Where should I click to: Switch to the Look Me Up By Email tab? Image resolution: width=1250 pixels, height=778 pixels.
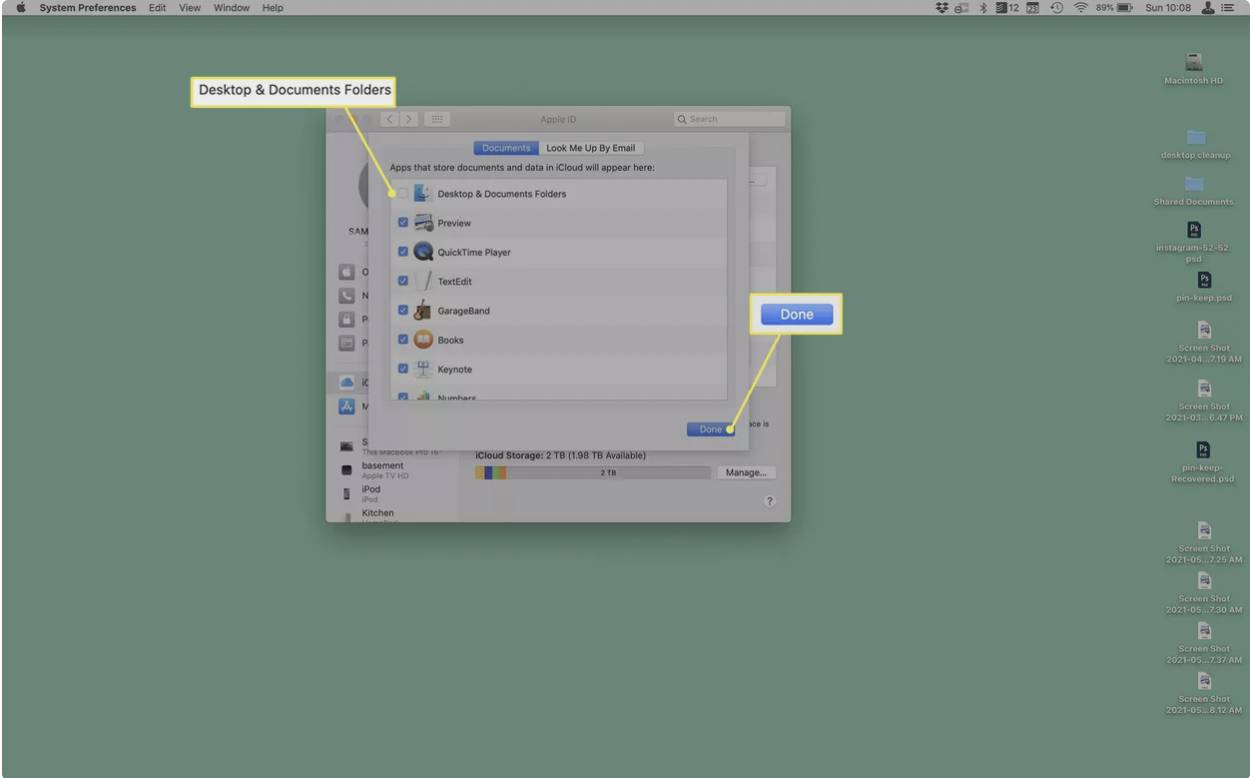coord(592,148)
